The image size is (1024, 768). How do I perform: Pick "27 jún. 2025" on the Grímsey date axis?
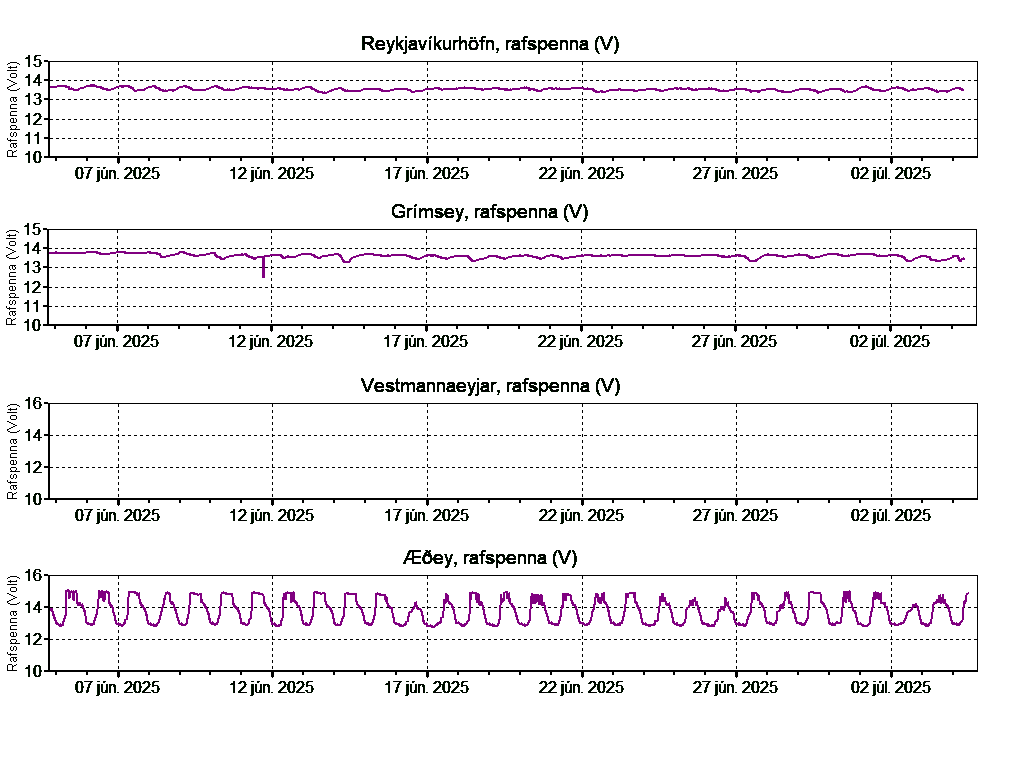pos(735,342)
